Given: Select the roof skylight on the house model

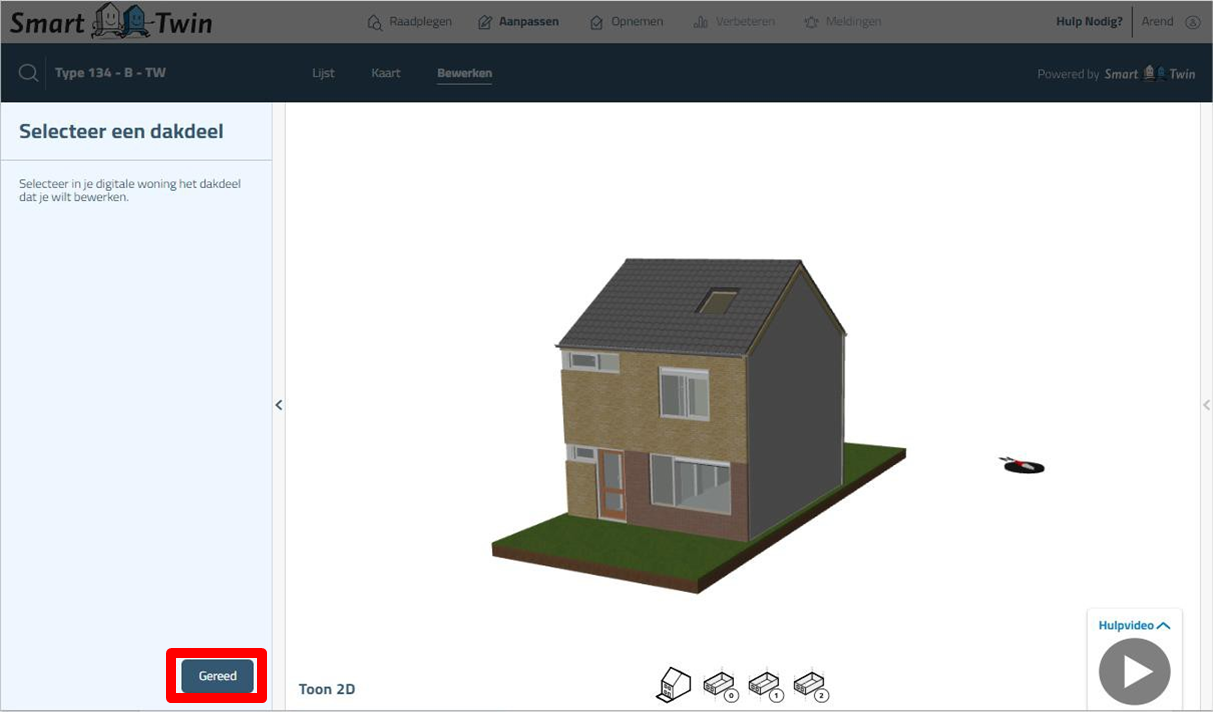Looking at the screenshot, I should 717,301.
